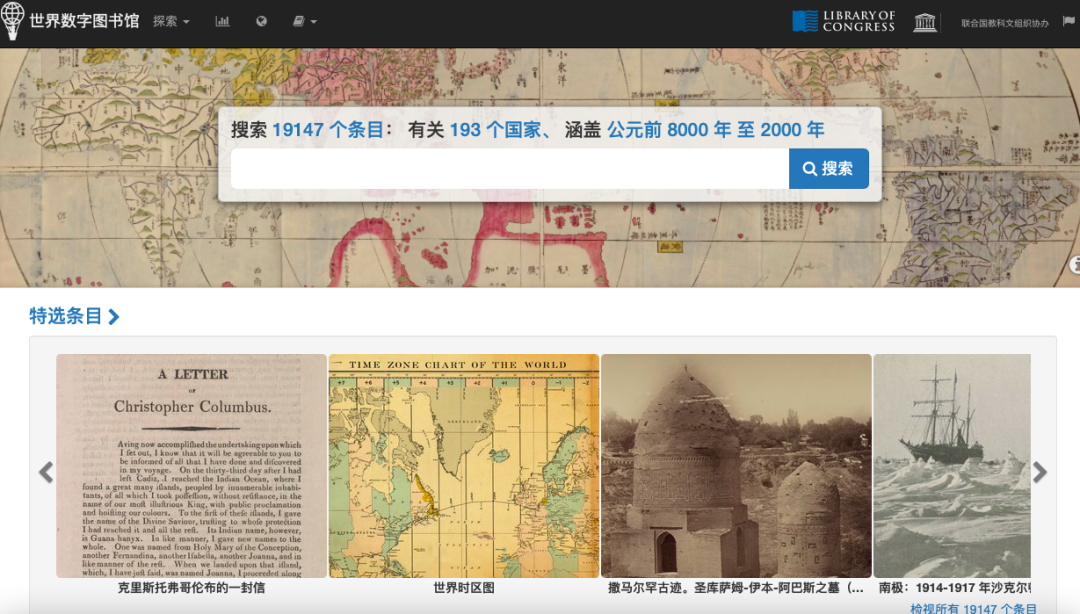Expand the book icon dropdown
Screen dimensions: 1080x614
pos(304,21)
